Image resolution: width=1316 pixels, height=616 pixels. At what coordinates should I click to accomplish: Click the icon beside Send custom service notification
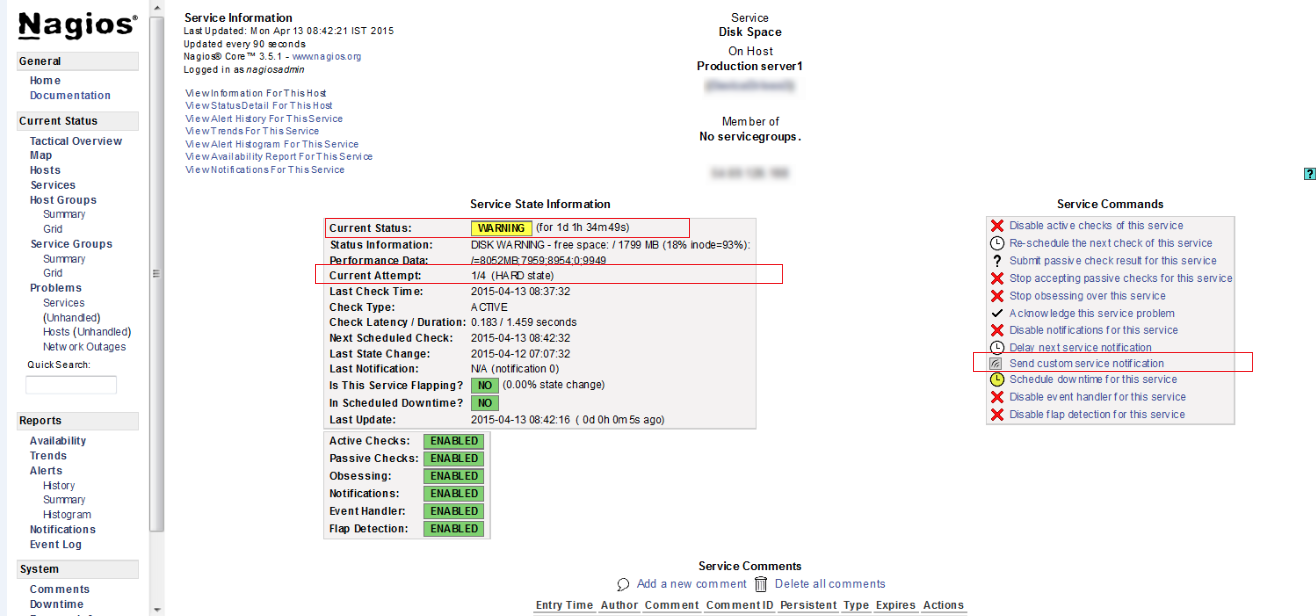996,364
